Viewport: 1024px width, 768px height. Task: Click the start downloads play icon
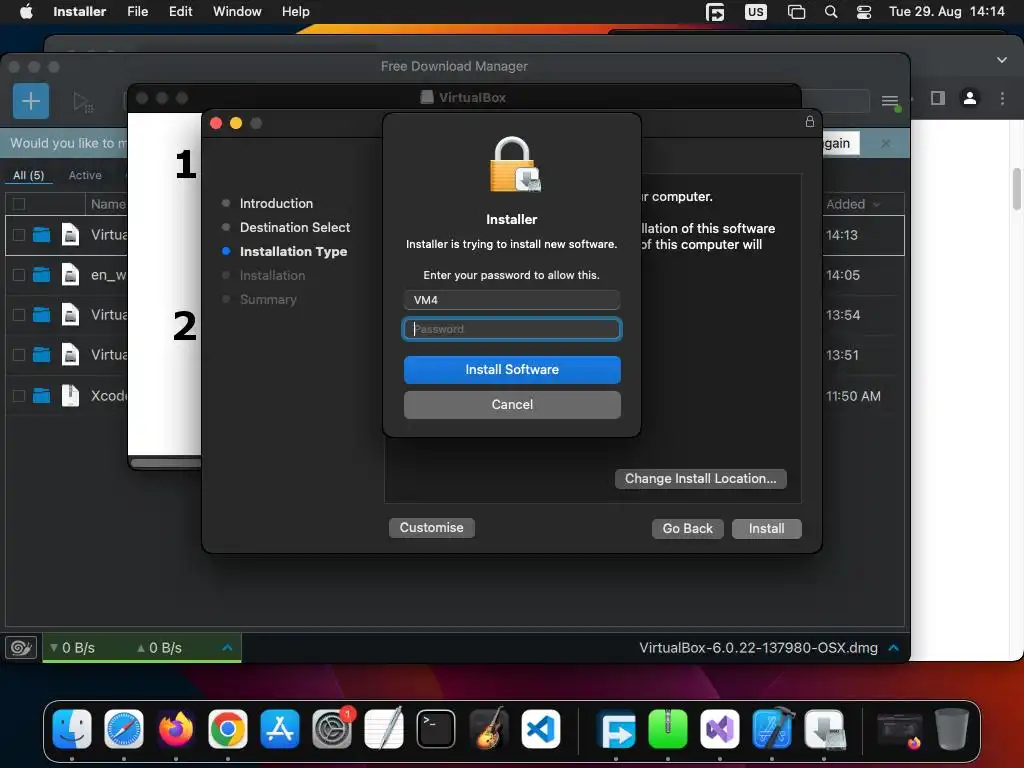[82, 102]
